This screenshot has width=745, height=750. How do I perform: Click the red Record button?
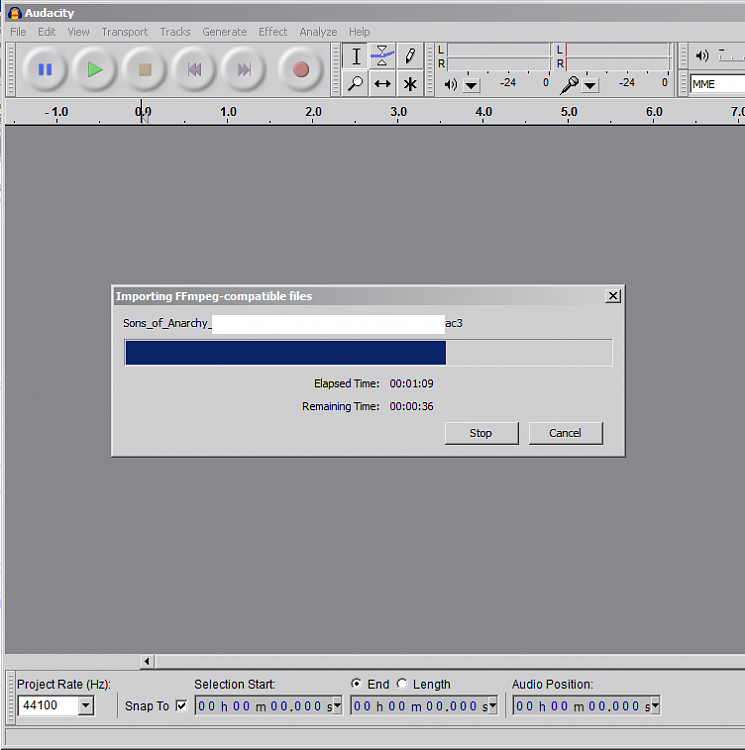pyautogui.click(x=301, y=70)
